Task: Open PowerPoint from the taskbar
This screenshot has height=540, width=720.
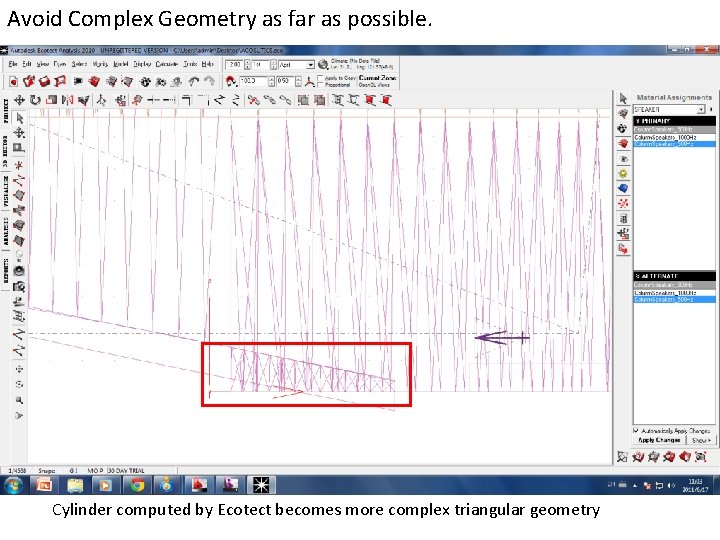Action: 44,485
